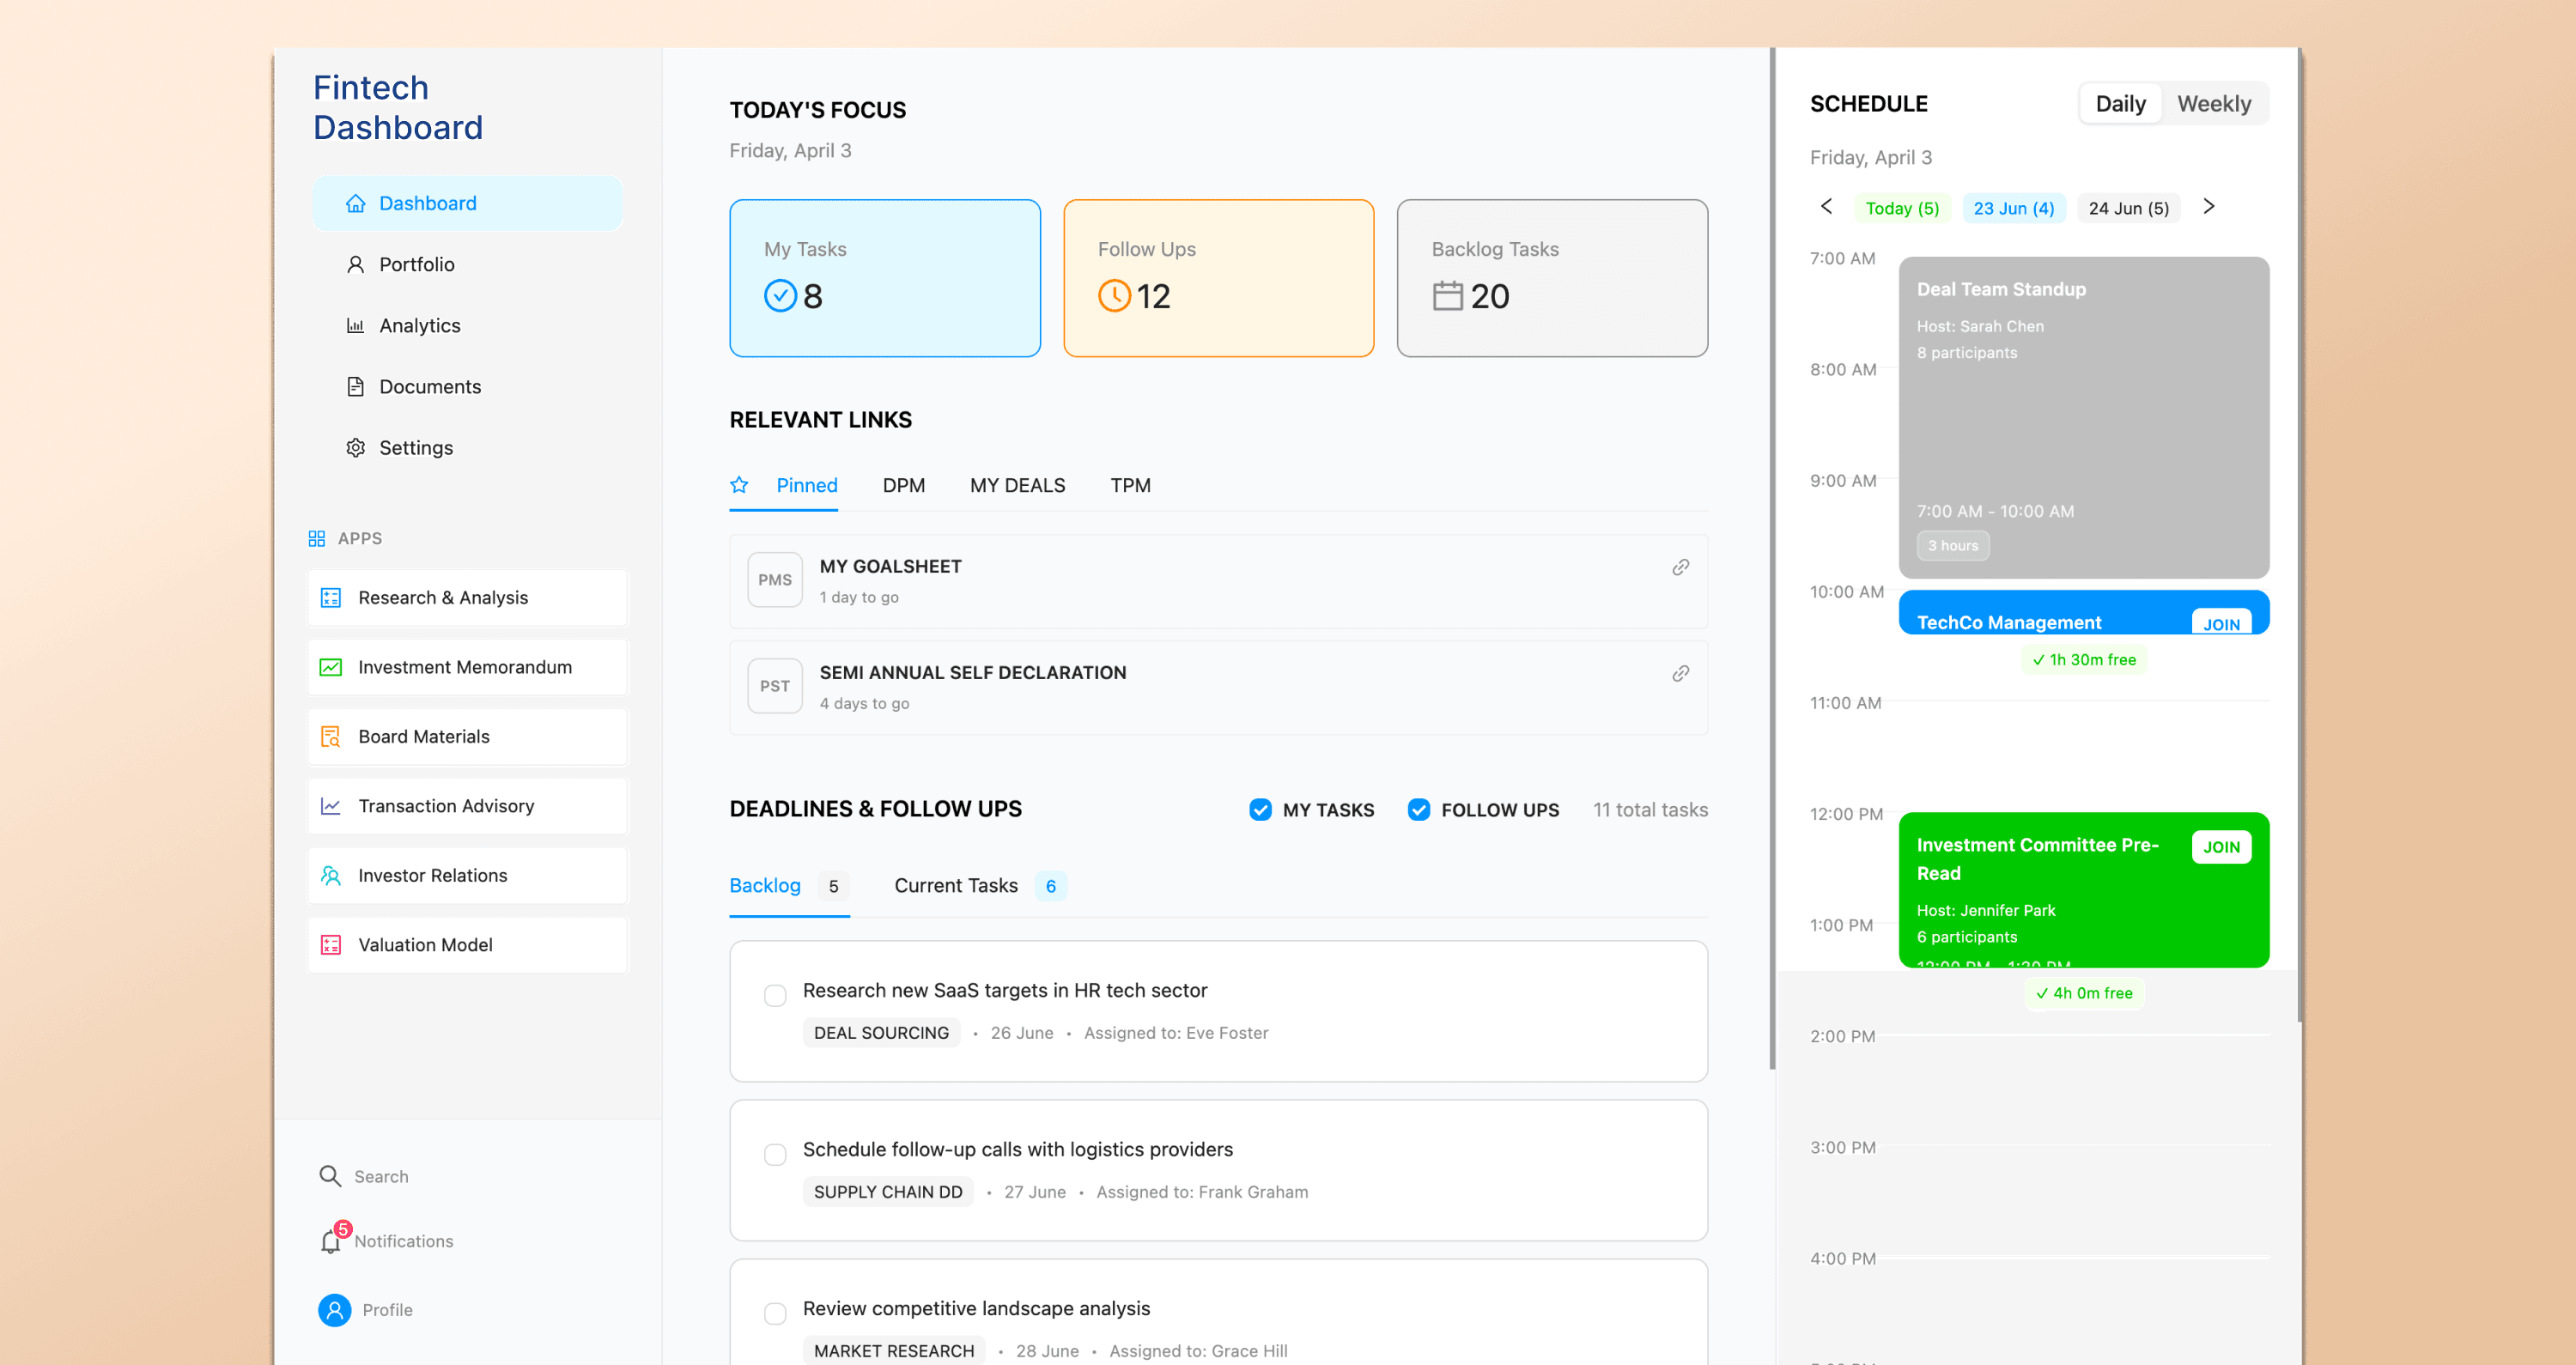Uncheck the FOLLOW UPS filter checkbox
Screen dimensions: 2576x1365
1418,810
